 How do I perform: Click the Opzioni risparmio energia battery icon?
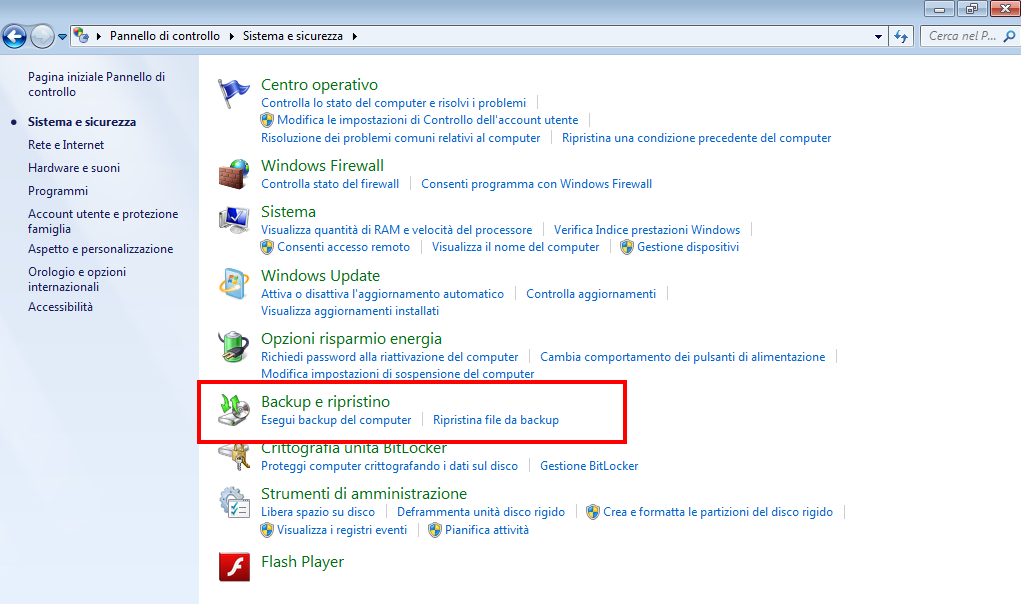234,346
